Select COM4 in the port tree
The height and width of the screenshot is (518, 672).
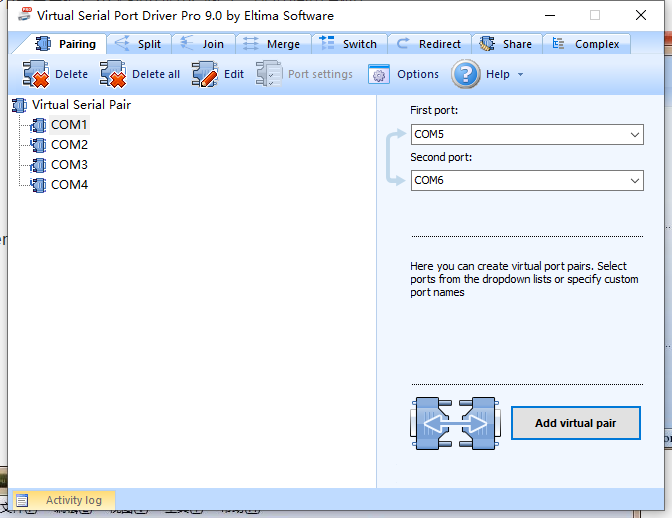tap(69, 185)
